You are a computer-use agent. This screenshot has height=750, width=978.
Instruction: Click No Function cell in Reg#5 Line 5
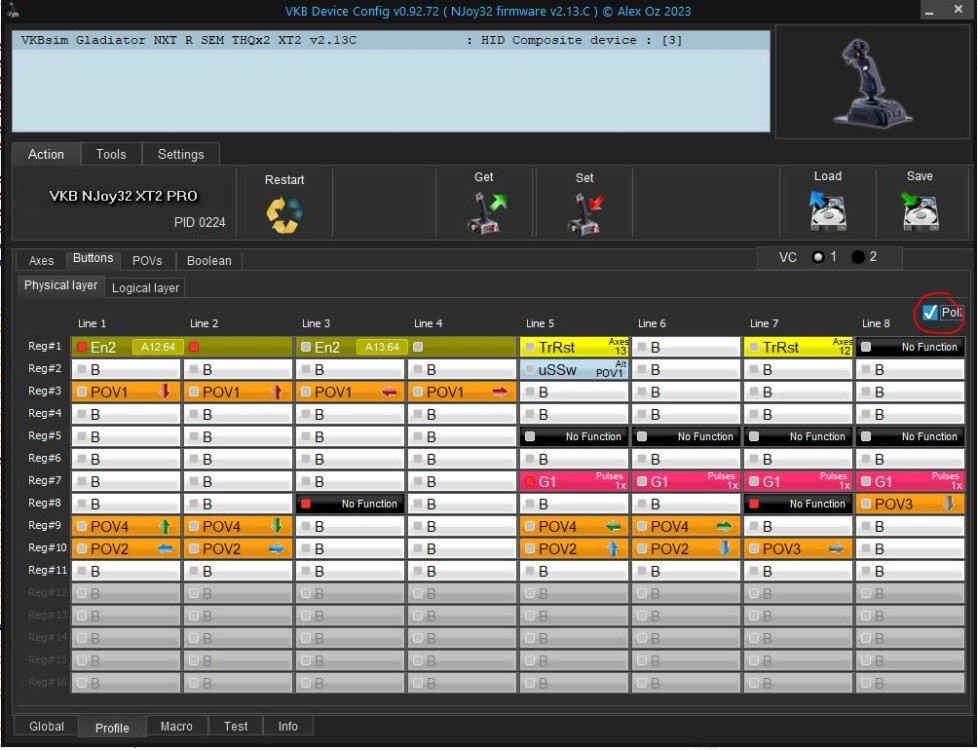point(574,437)
